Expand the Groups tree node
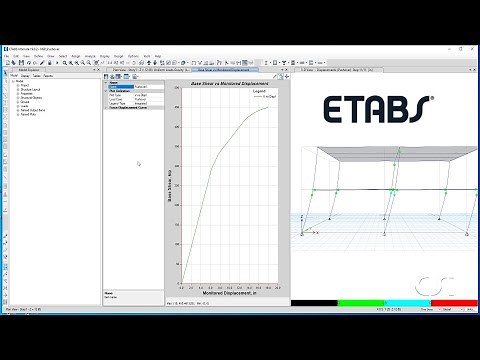The width and height of the screenshot is (480, 360). click(18, 102)
